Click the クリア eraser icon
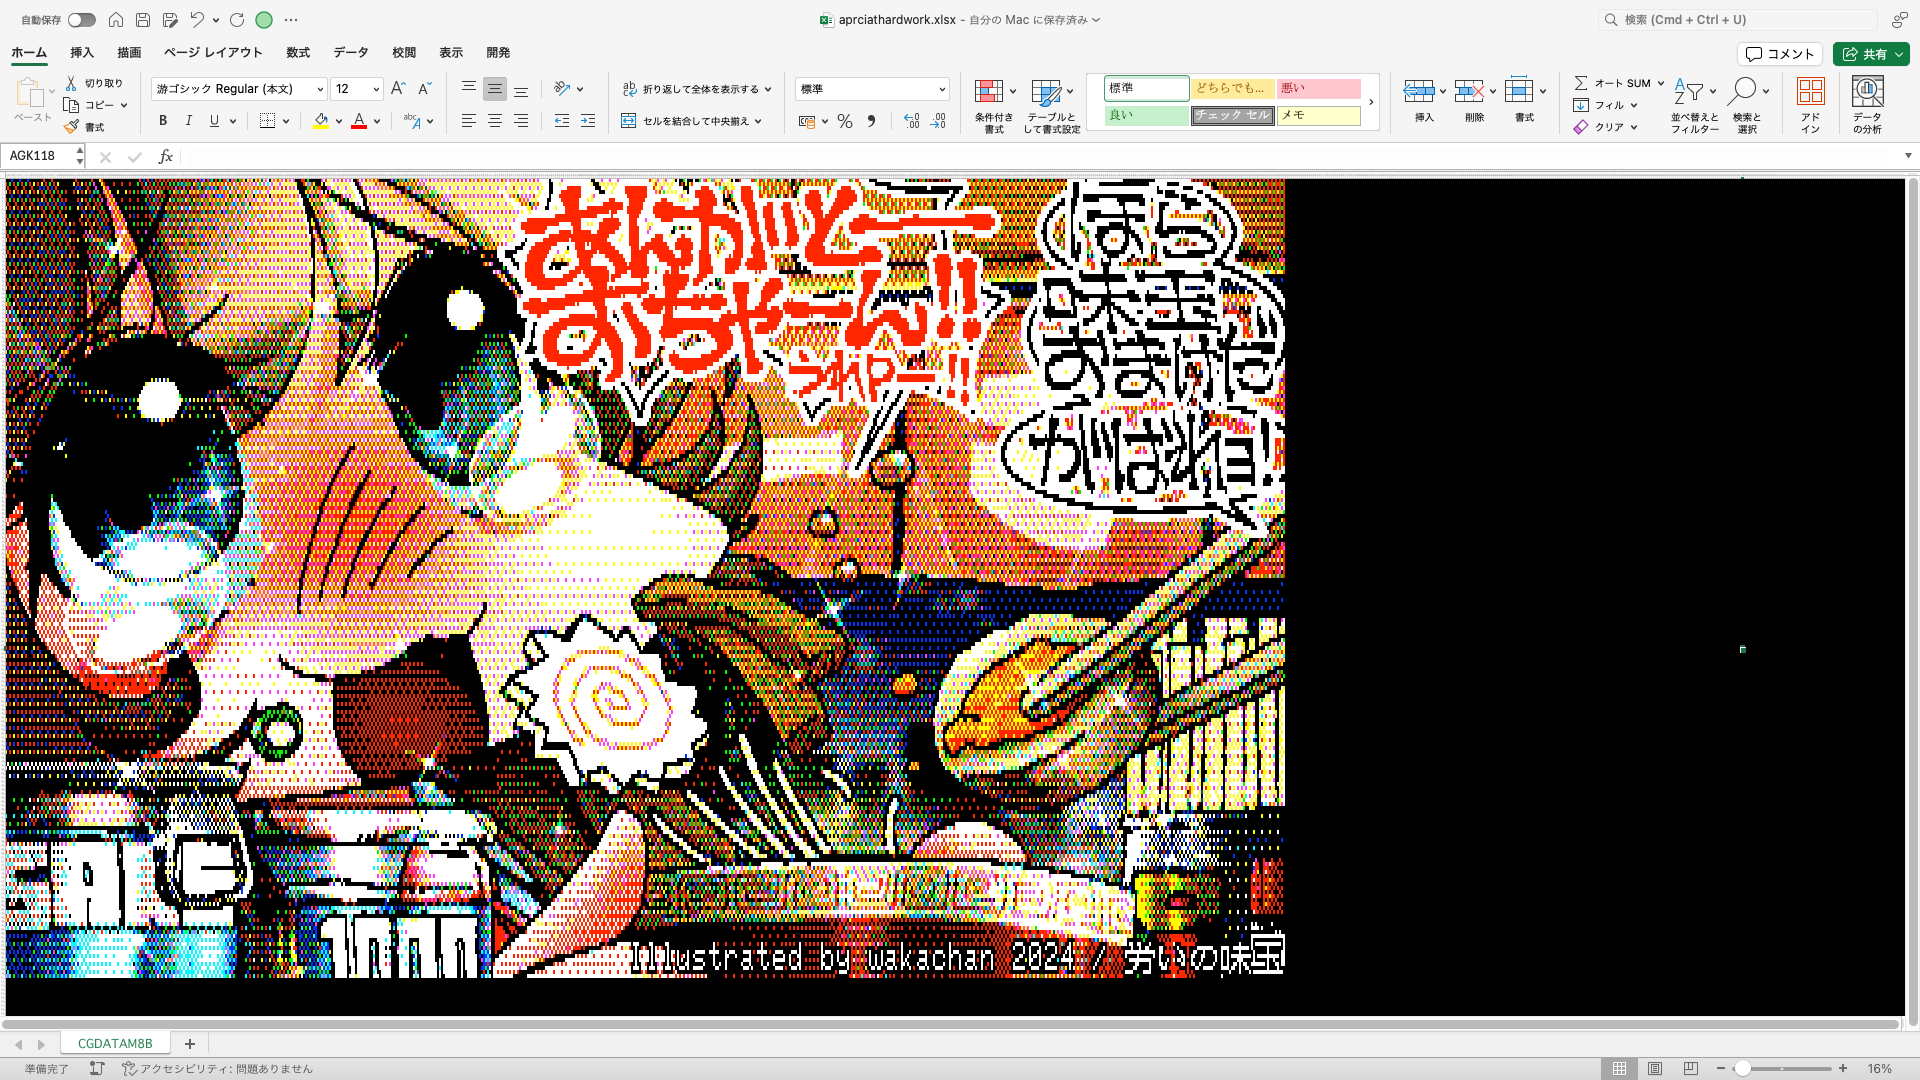 coord(1581,127)
